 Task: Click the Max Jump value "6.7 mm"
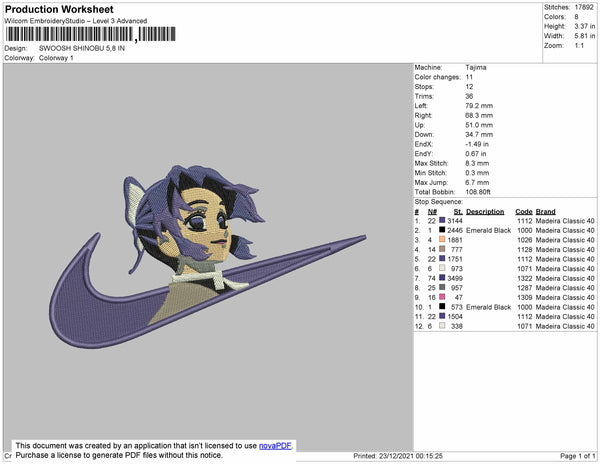[x=477, y=182]
